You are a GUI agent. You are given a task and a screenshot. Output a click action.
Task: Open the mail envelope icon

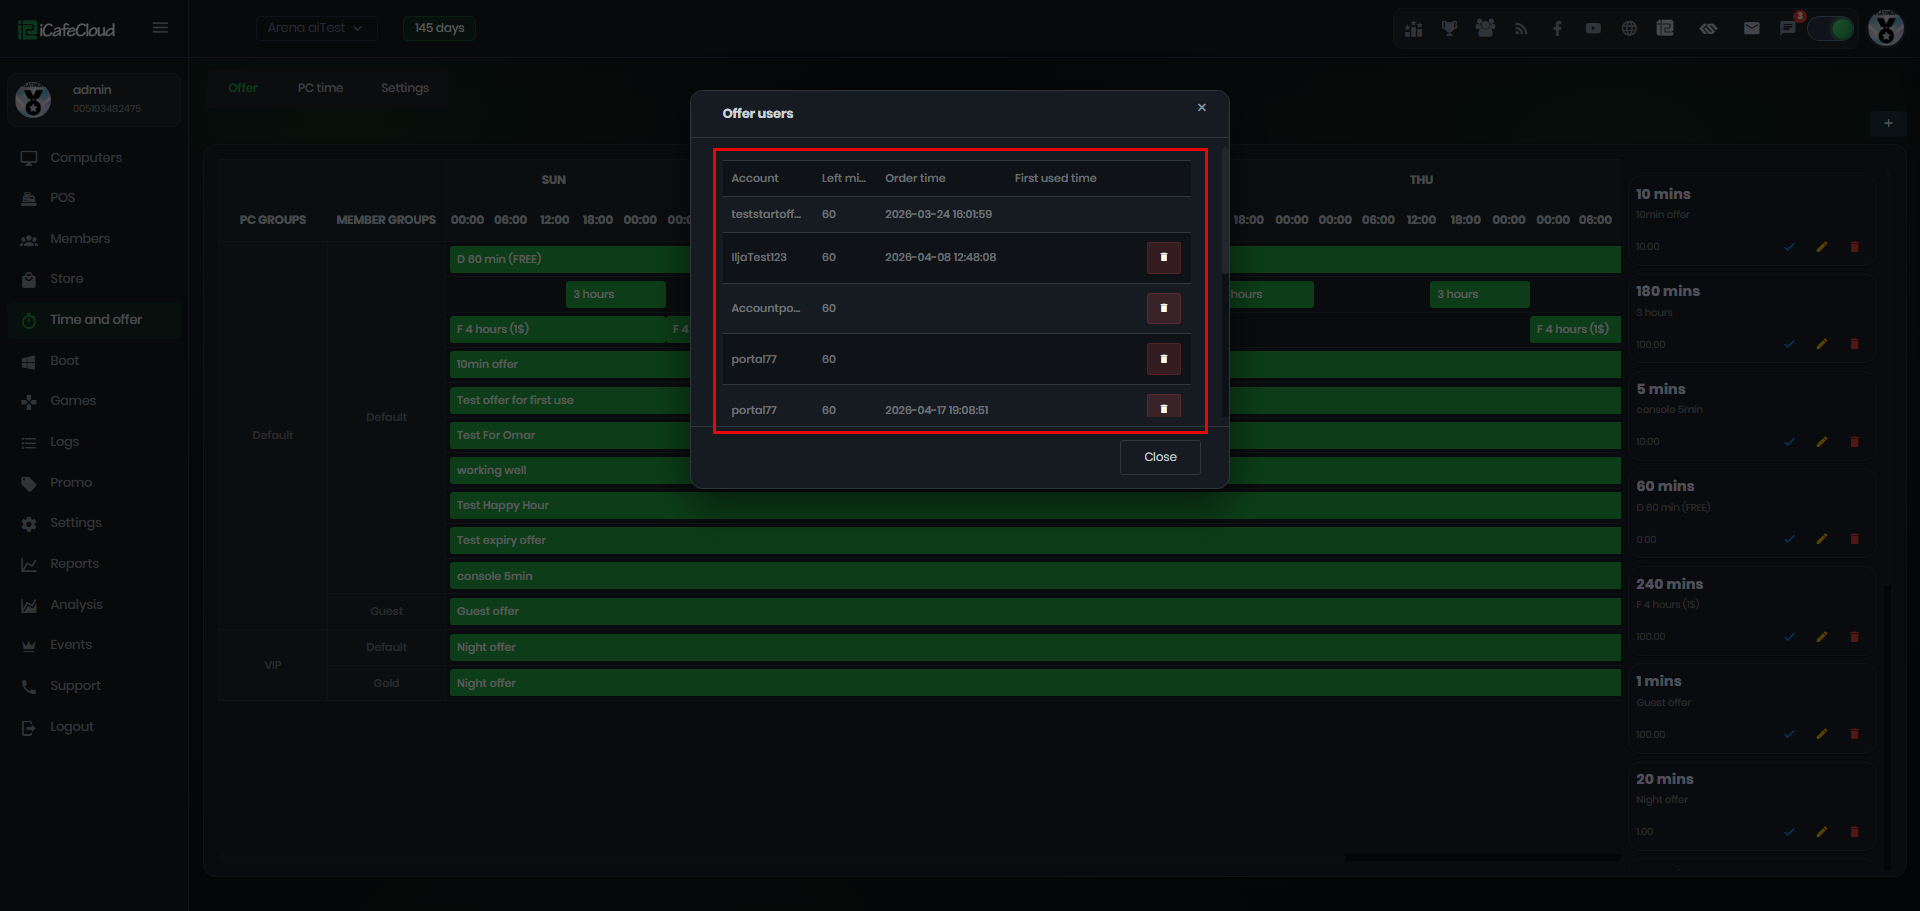tap(1751, 28)
